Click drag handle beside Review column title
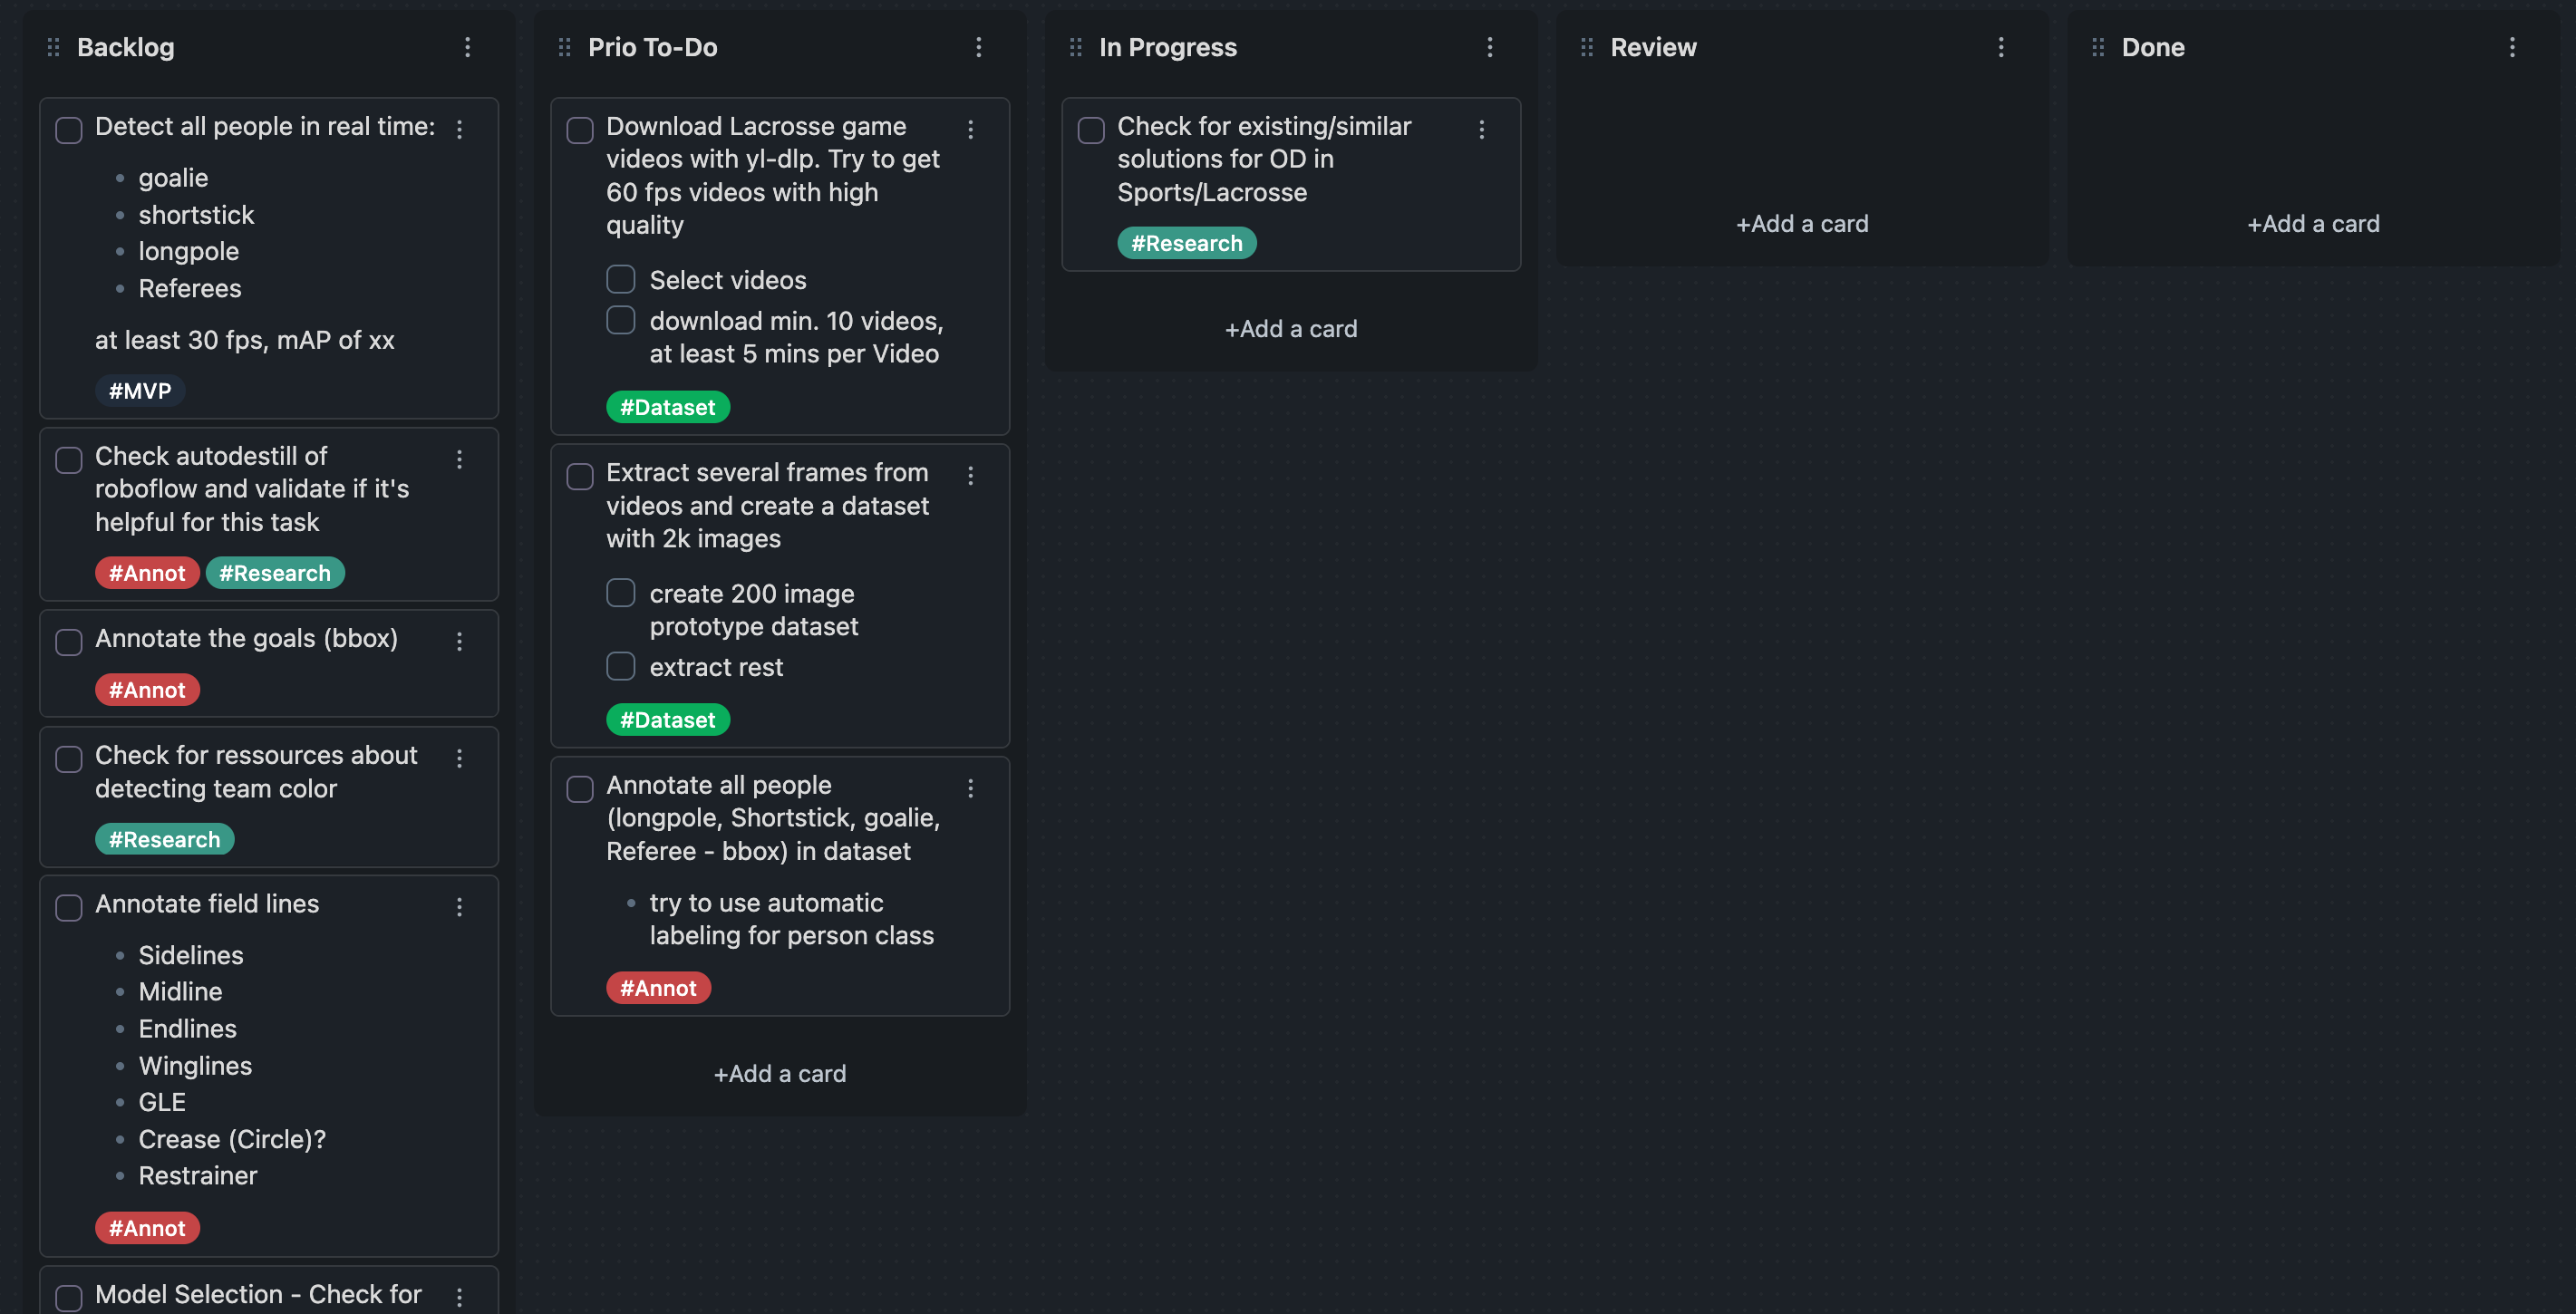 1586,47
